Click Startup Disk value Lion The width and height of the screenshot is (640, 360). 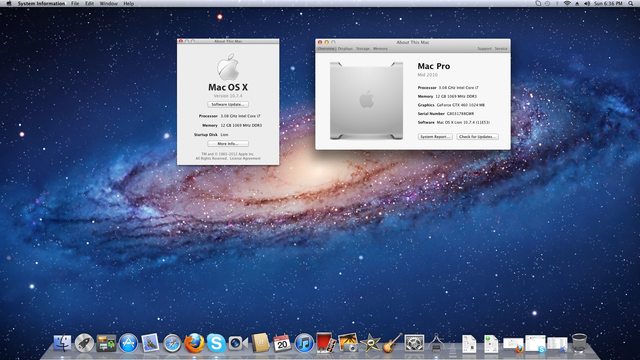[224, 135]
